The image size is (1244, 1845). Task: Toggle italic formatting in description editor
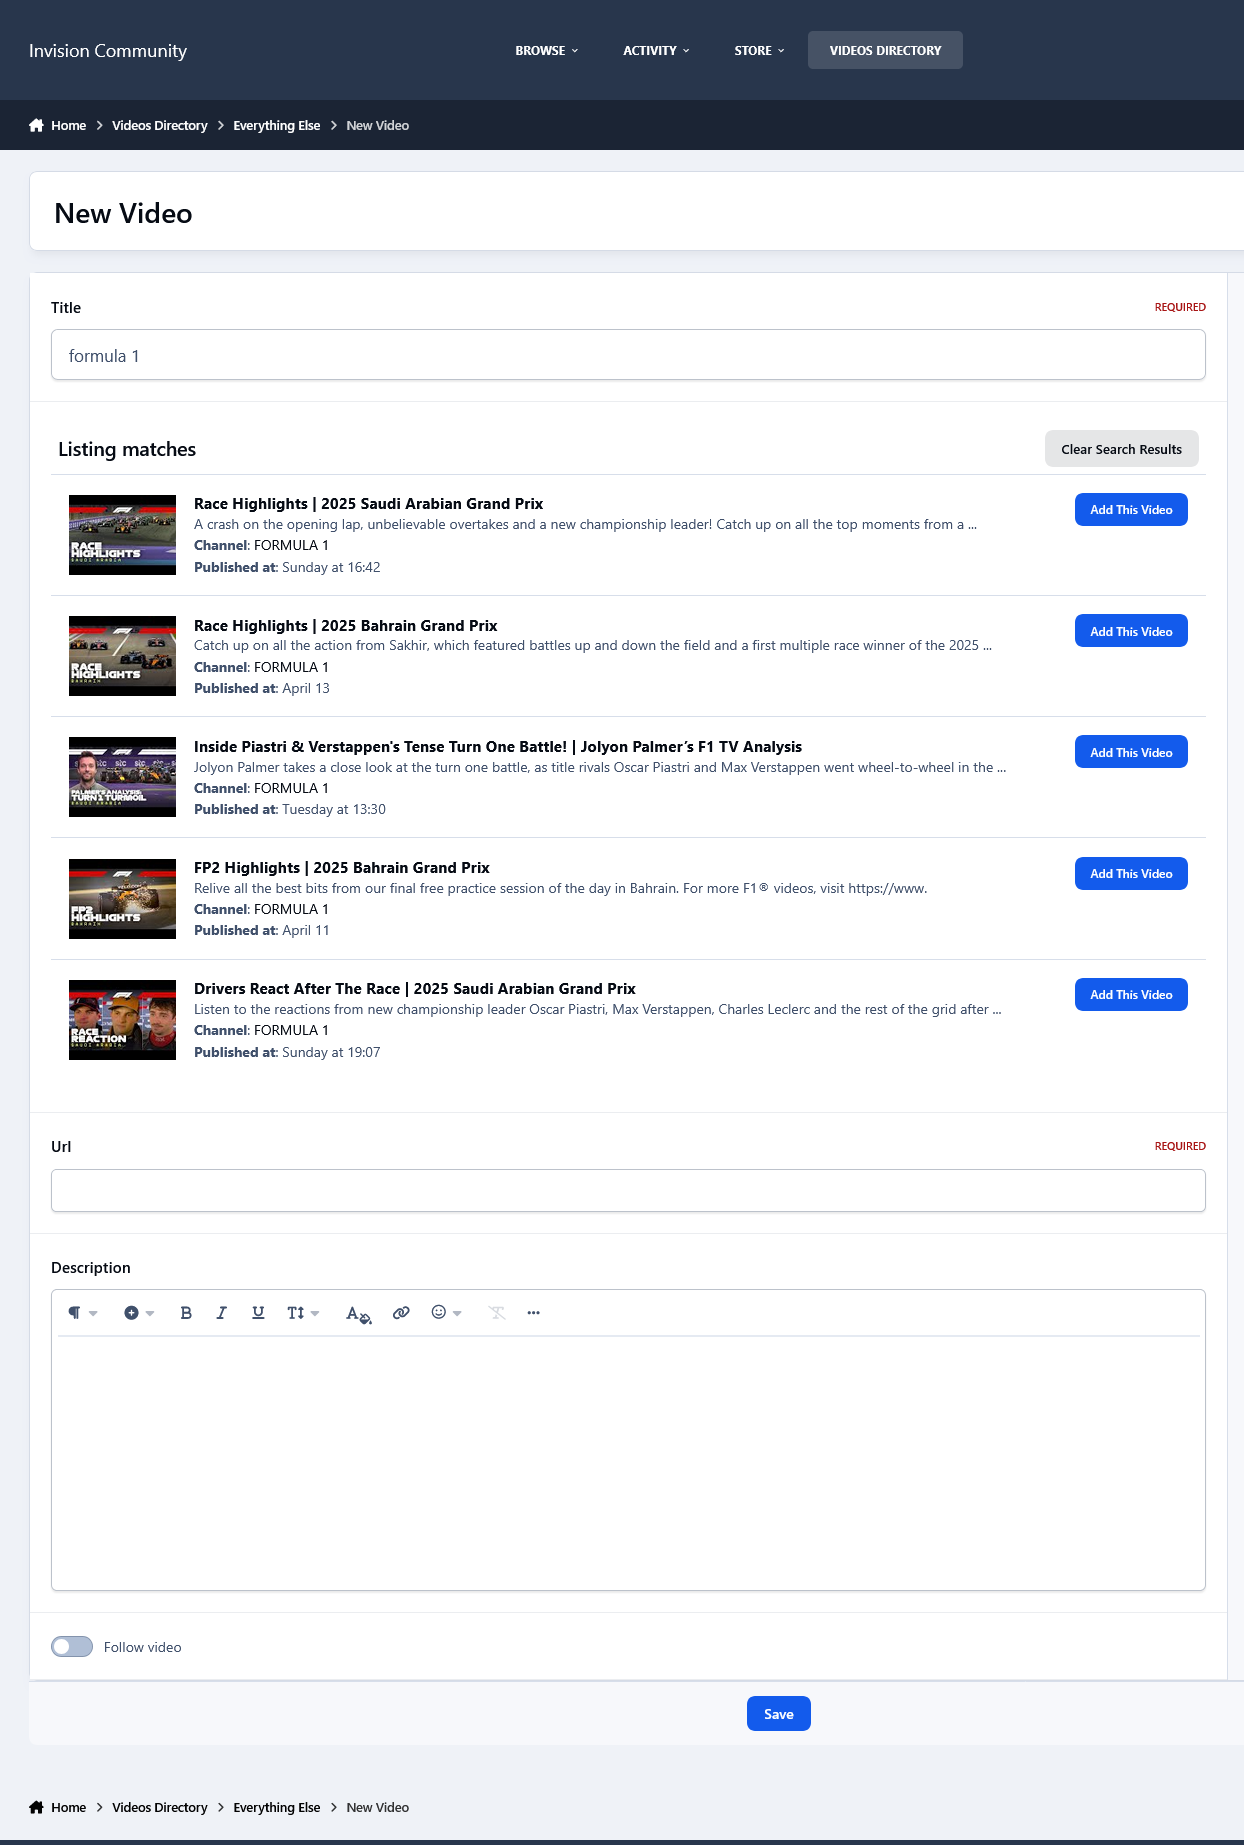tap(222, 1313)
